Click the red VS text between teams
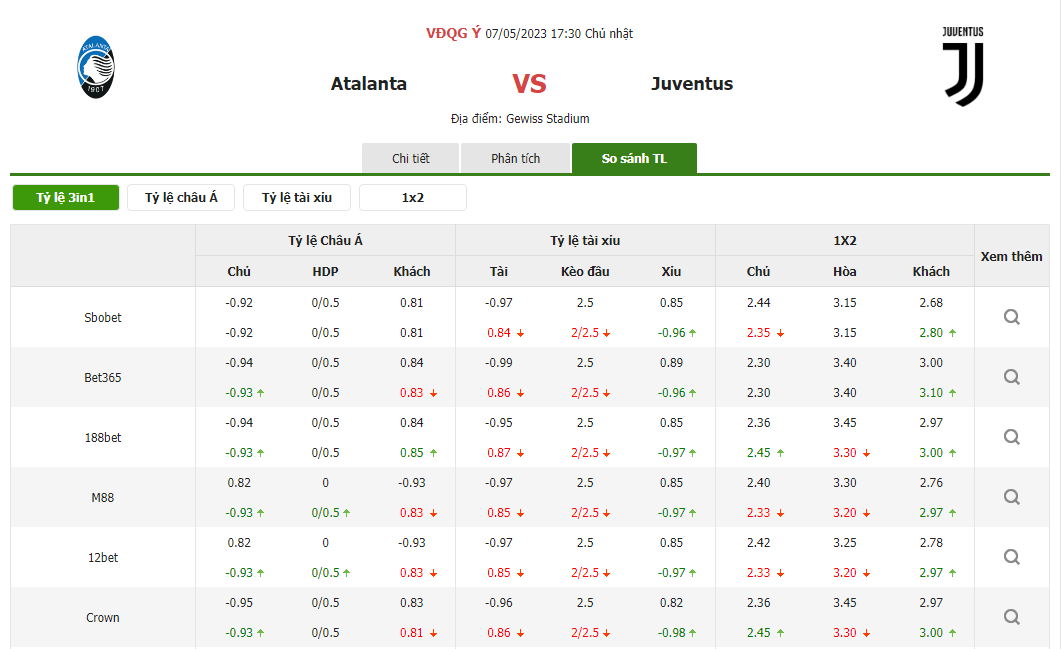The image size is (1061, 649). pyautogui.click(x=529, y=84)
